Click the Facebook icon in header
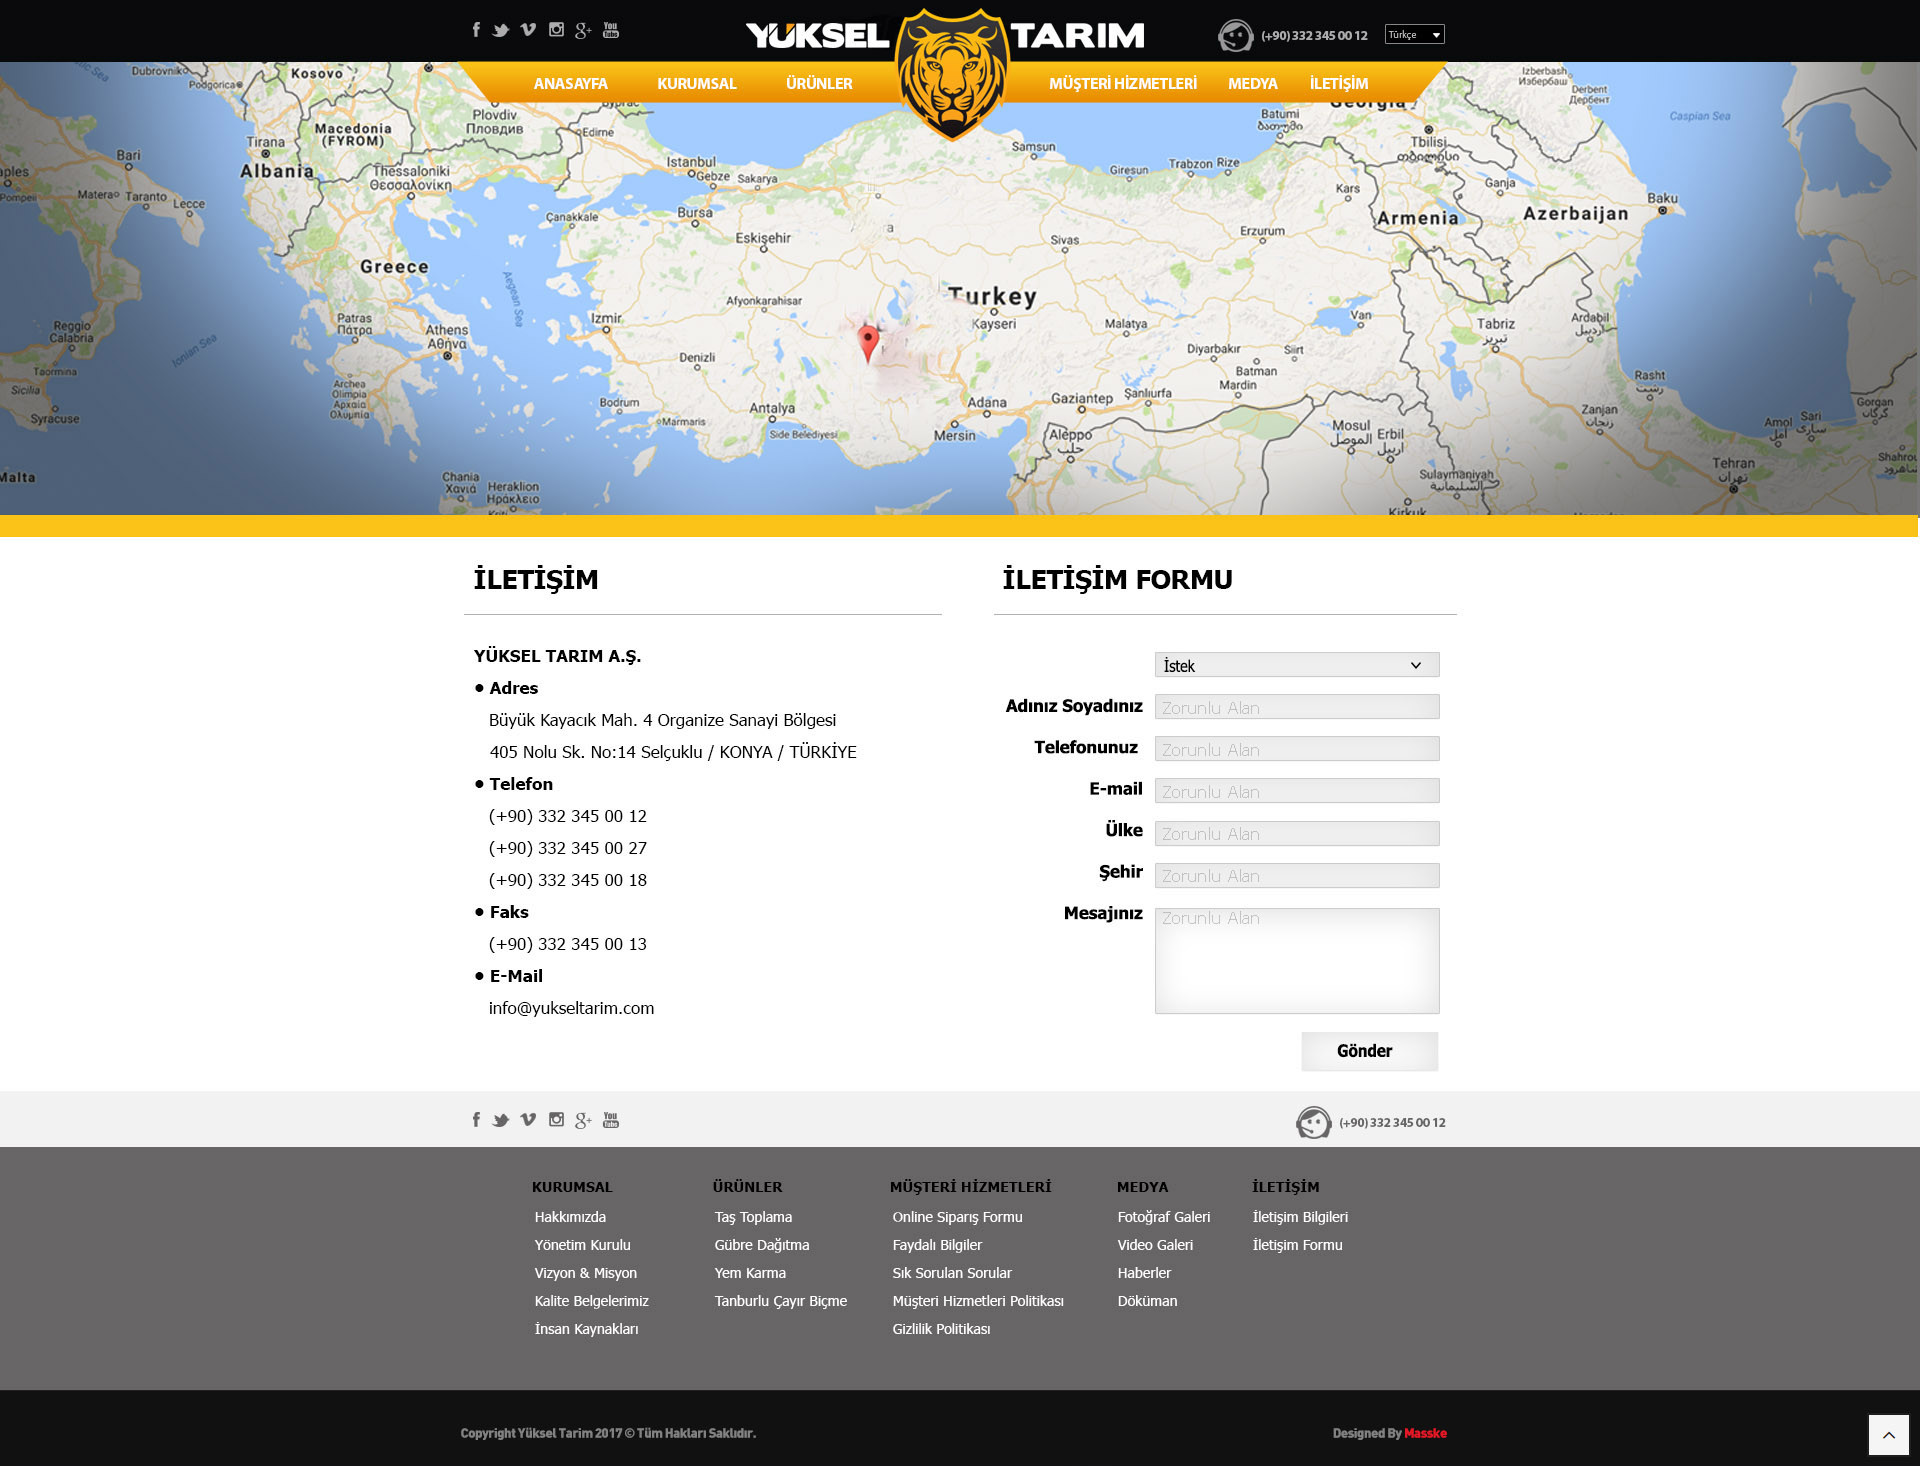Screen dimensions: 1920x1466 (476, 30)
